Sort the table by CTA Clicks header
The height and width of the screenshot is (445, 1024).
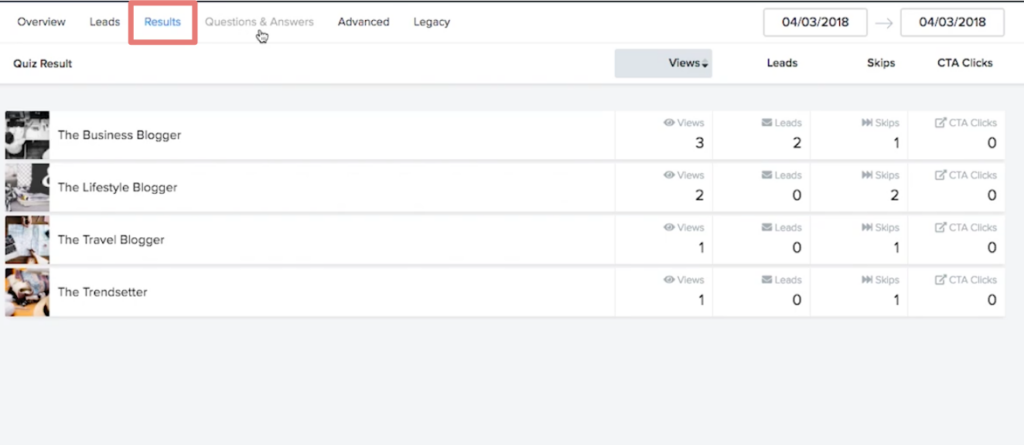965,63
